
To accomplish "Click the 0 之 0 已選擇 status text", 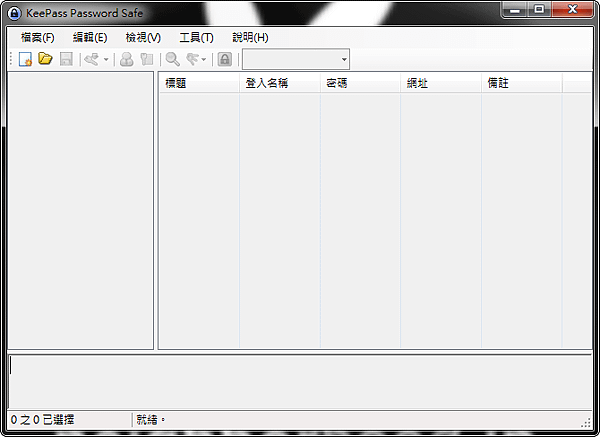I will click(x=42, y=420).
